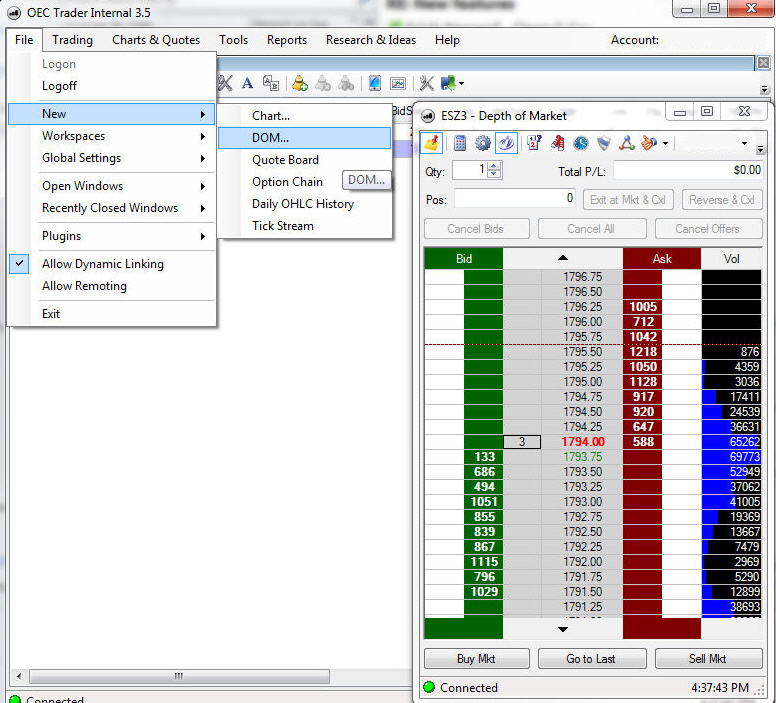
Task: Open the Trading menu
Action: 72,40
